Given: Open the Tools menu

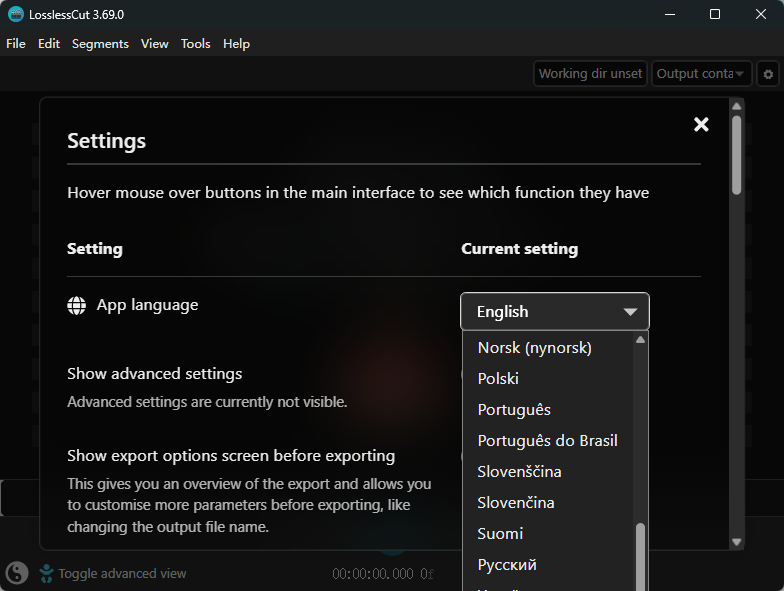Looking at the screenshot, I should point(196,44).
